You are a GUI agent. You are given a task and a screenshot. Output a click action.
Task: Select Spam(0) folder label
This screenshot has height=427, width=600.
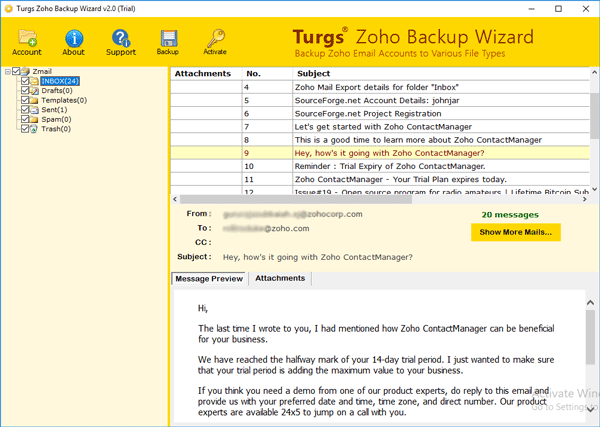tap(56, 119)
